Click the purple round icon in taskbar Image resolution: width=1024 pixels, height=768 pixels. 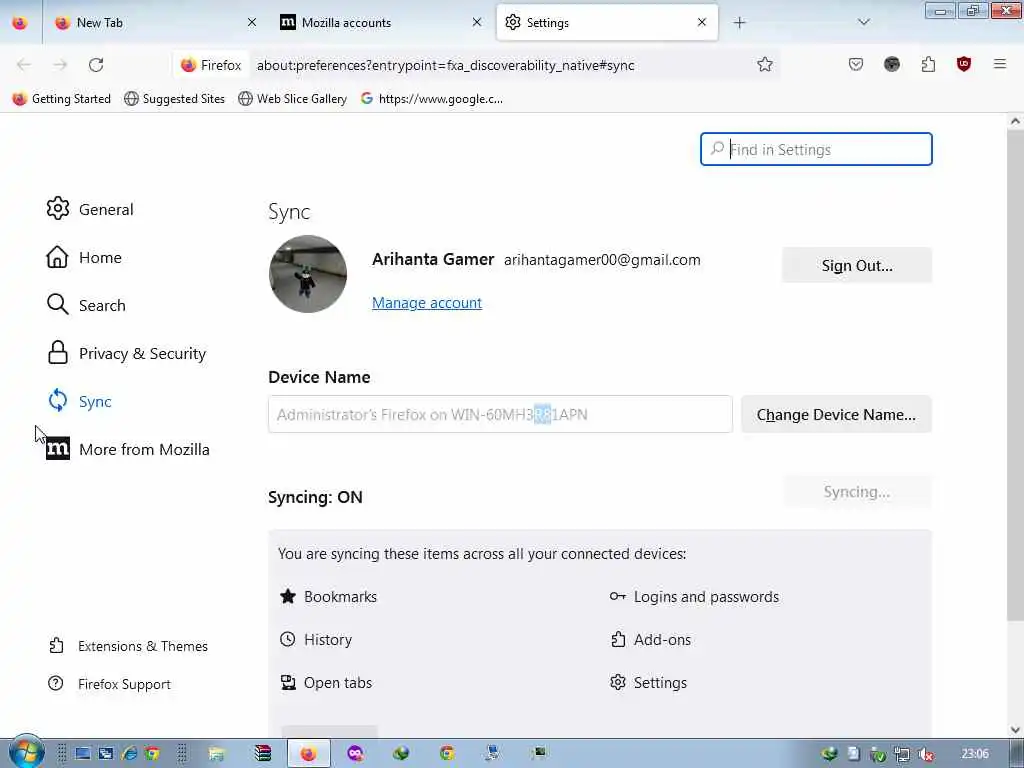pyautogui.click(x=355, y=754)
